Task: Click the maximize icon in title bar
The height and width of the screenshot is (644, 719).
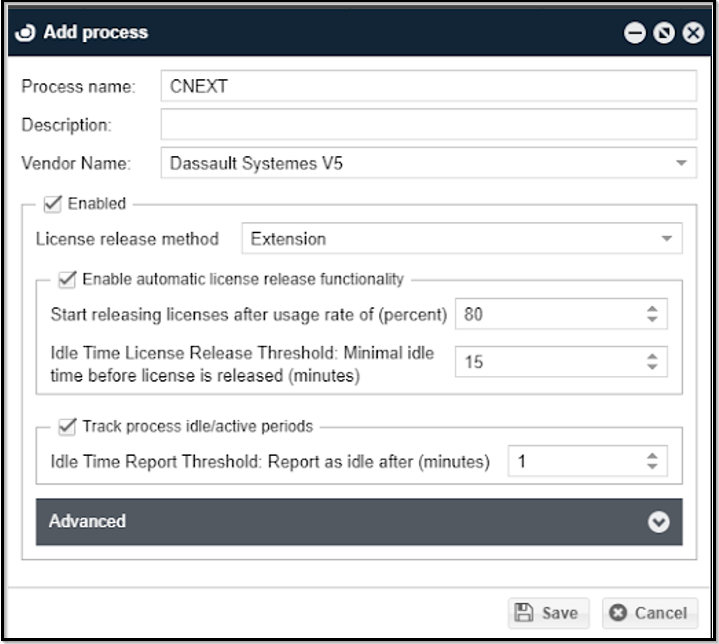Action: [663, 33]
